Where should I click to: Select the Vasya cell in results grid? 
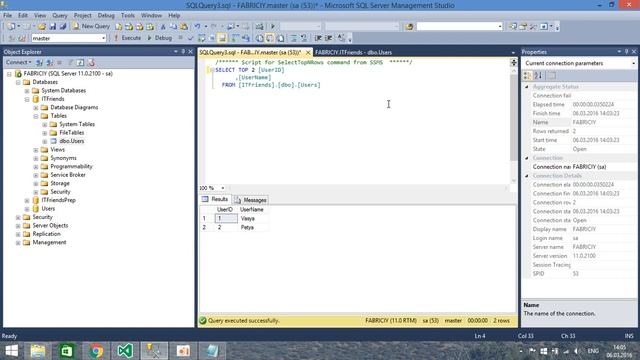pos(252,218)
